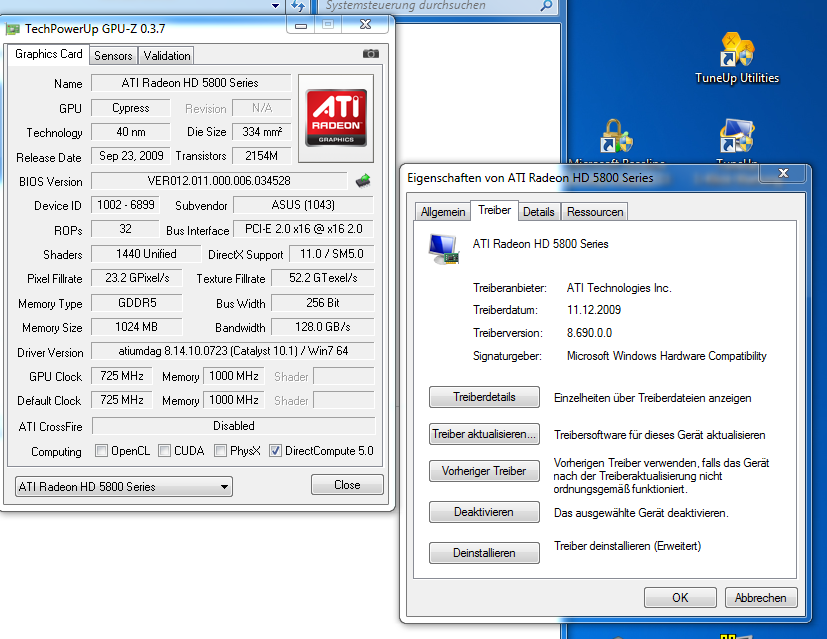This screenshot has height=639, width=827.
Task: Click the GPU-Z title bar app icon
Action: coord(13,29)
